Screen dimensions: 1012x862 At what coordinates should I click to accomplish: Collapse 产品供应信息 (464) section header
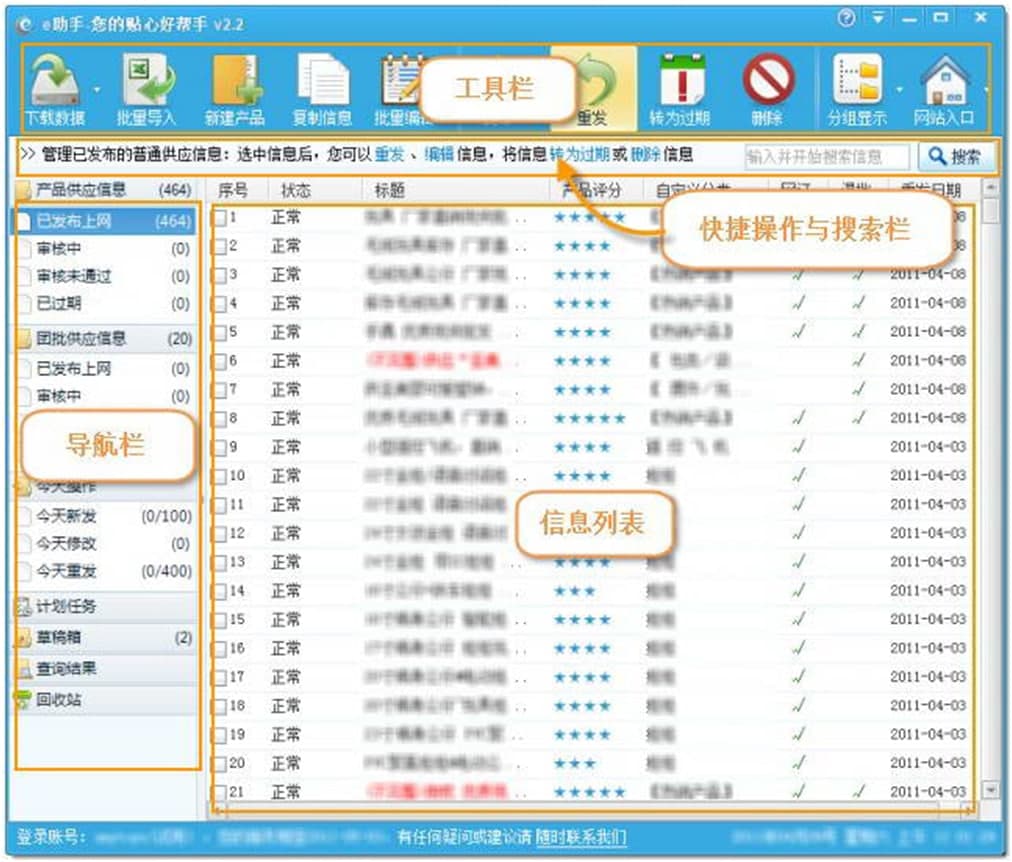105,190
